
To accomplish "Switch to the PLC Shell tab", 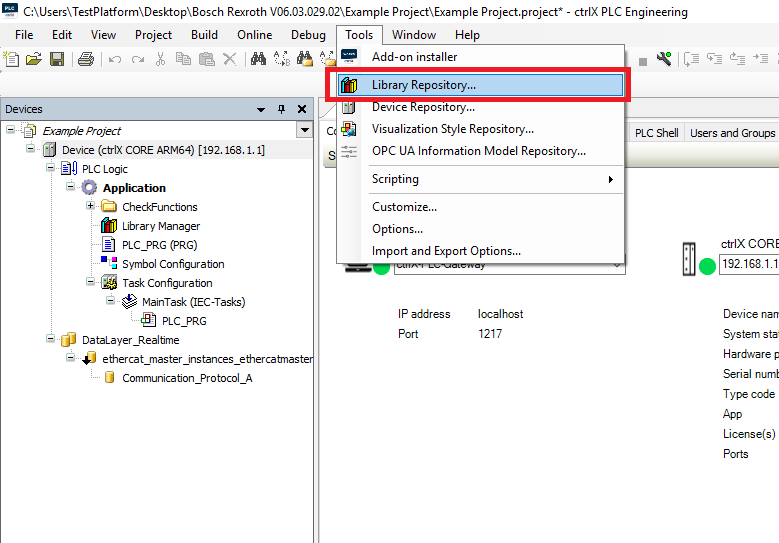I will point(656,133).
